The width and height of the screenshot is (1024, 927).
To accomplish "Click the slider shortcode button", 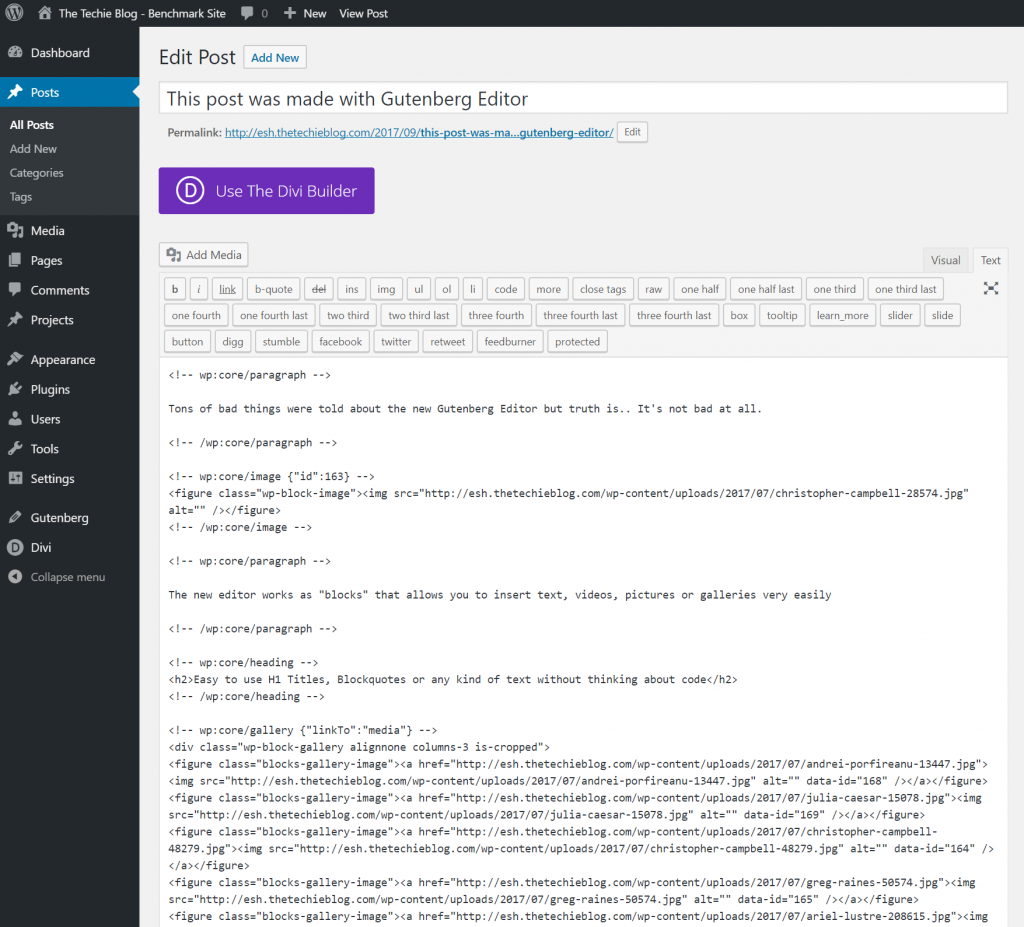I will tap(900, 315).
